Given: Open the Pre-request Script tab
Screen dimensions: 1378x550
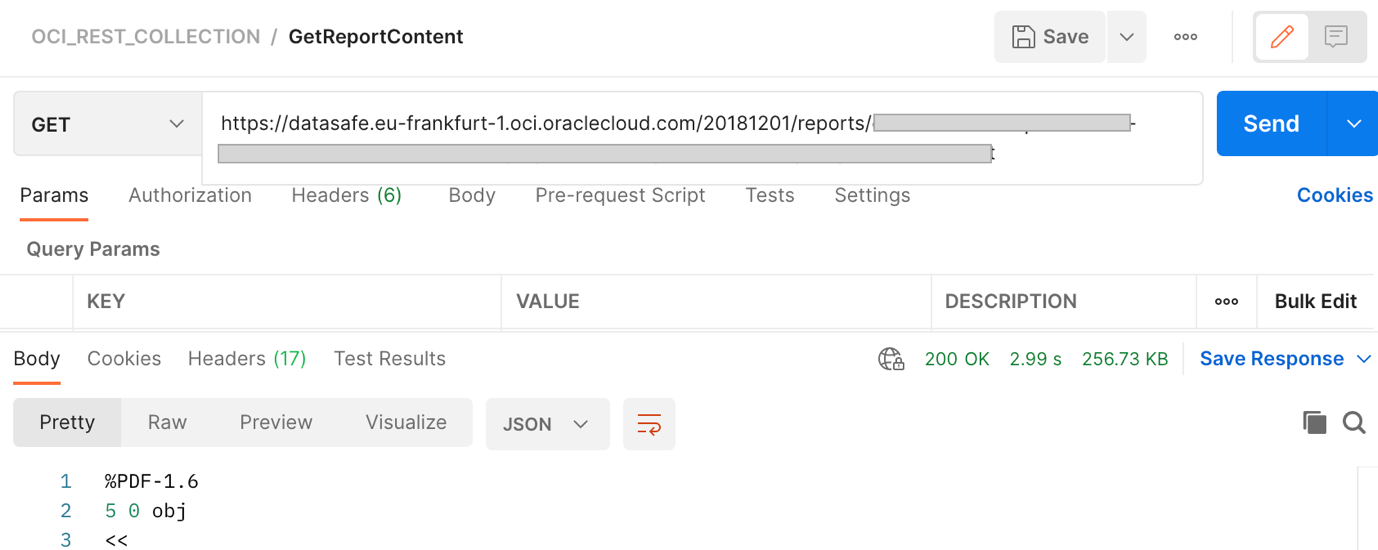Looking at the screenshot, I should coord(620,195).
